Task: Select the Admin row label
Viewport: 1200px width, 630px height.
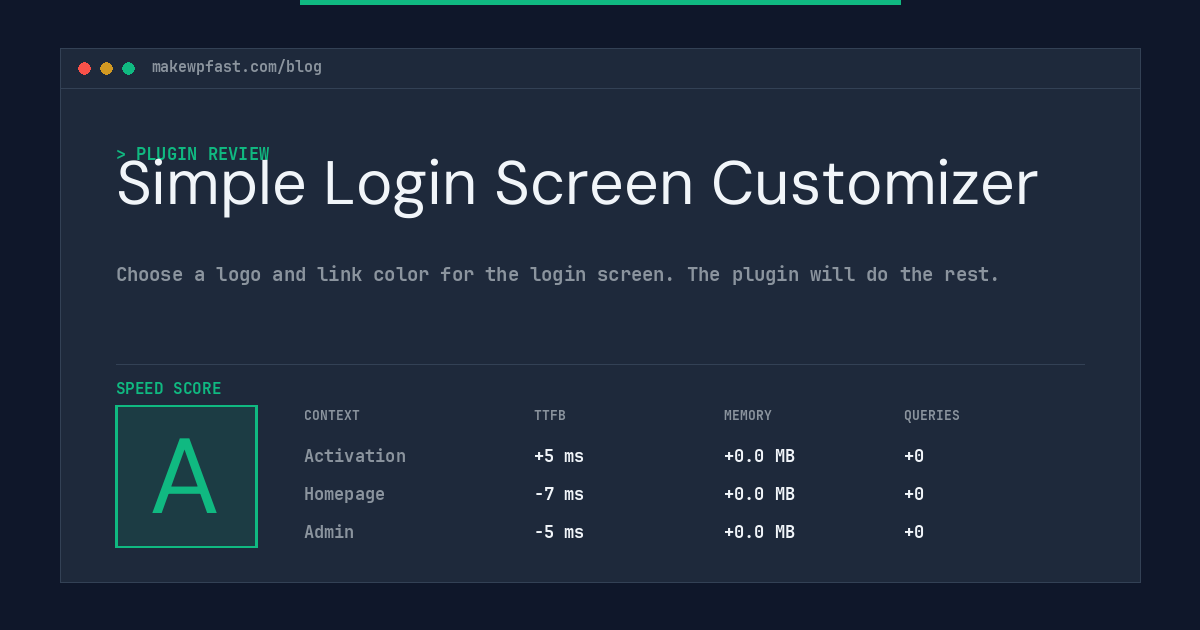Action: pyautogui.click(x=329, y=532)
